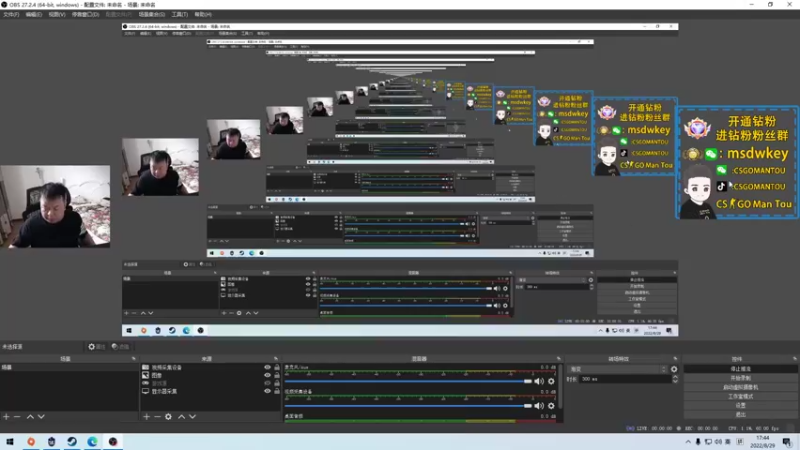Decrease the transition duration with the down arrow
800x450 pixels.
coord(675,381)
